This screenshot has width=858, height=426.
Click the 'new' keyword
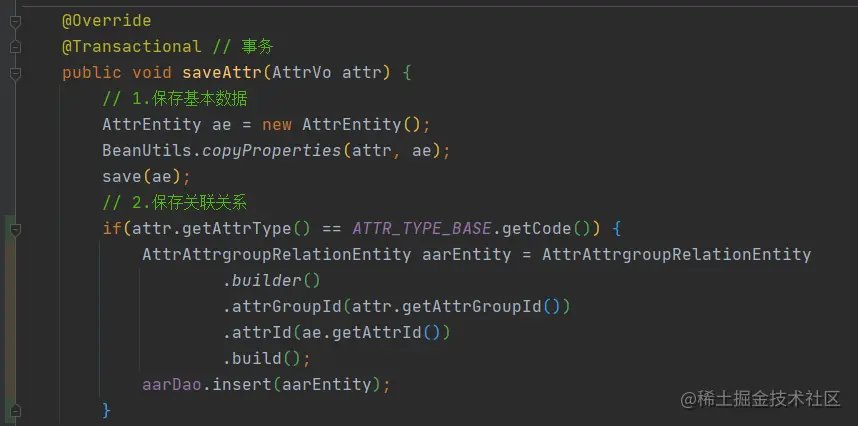(x=277, y=125)
